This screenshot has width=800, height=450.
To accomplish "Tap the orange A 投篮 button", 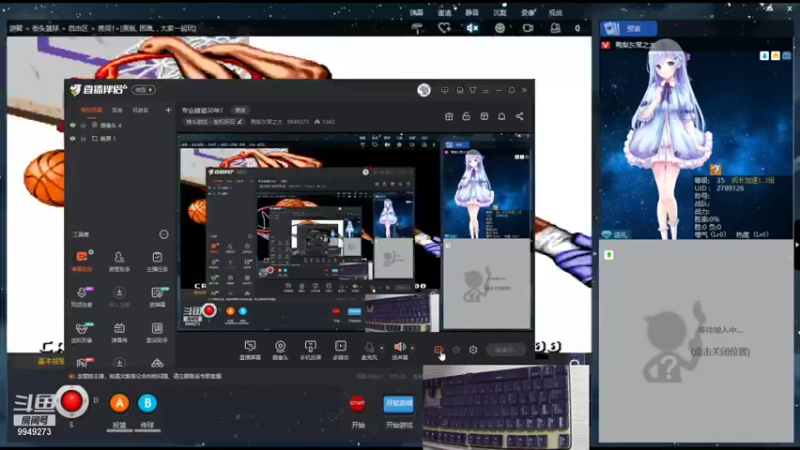I will click(119, 403).
